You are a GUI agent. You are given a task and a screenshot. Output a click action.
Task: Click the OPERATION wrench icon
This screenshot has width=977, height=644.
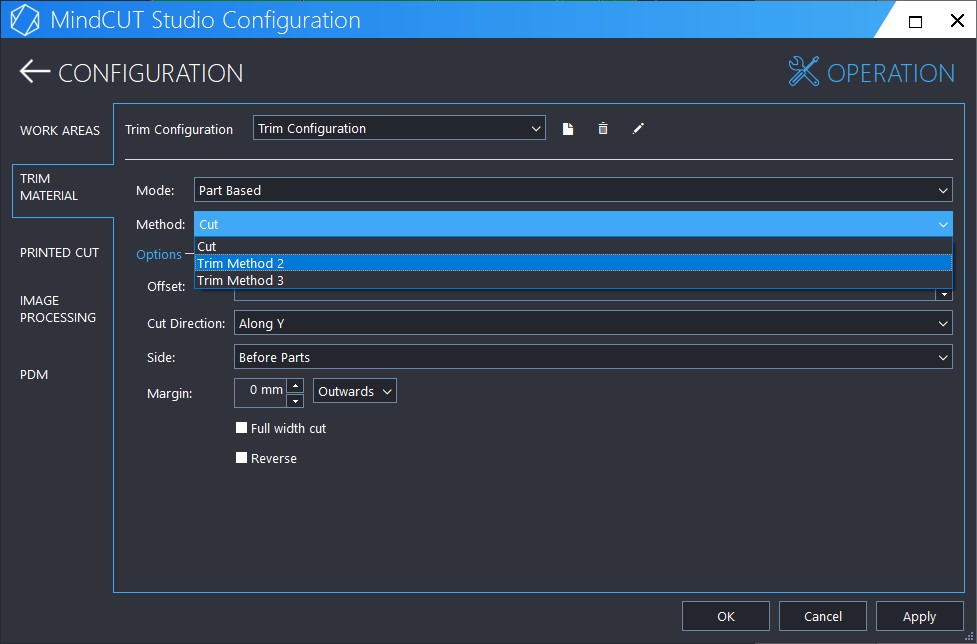[x=803, y=72]
